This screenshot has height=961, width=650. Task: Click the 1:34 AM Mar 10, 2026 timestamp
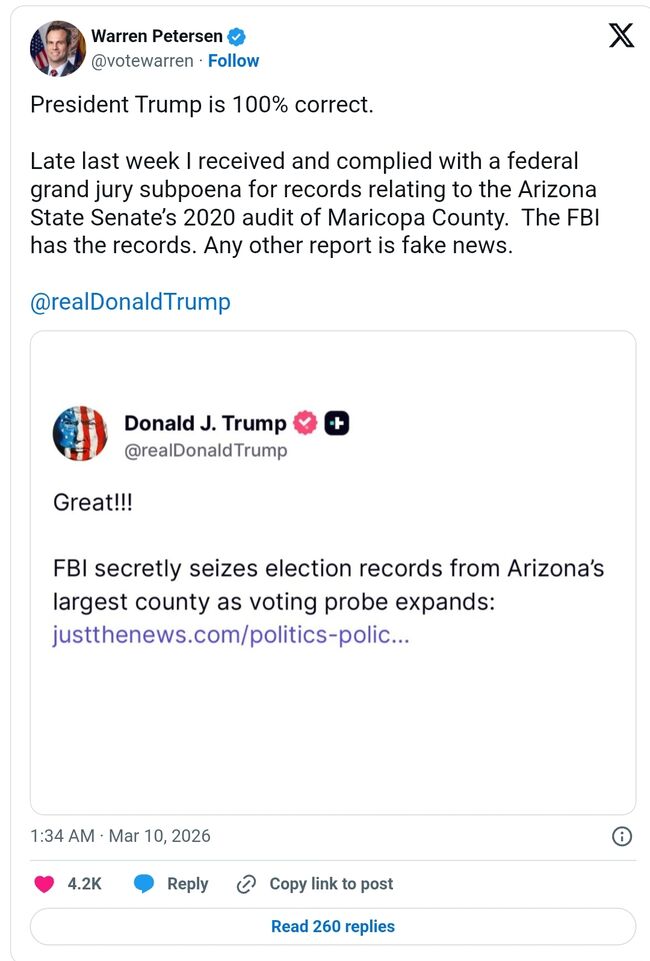(120, 836)
